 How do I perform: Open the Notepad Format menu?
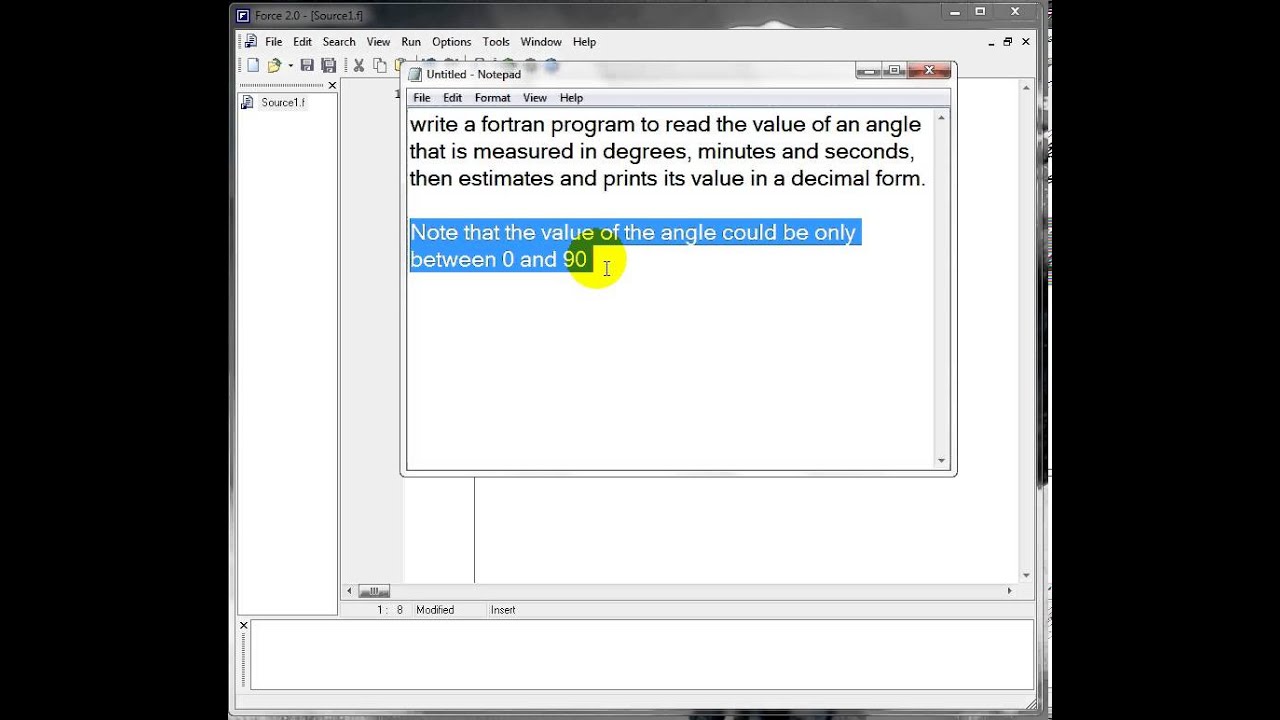pyautogui.click(x=492, y=98)
